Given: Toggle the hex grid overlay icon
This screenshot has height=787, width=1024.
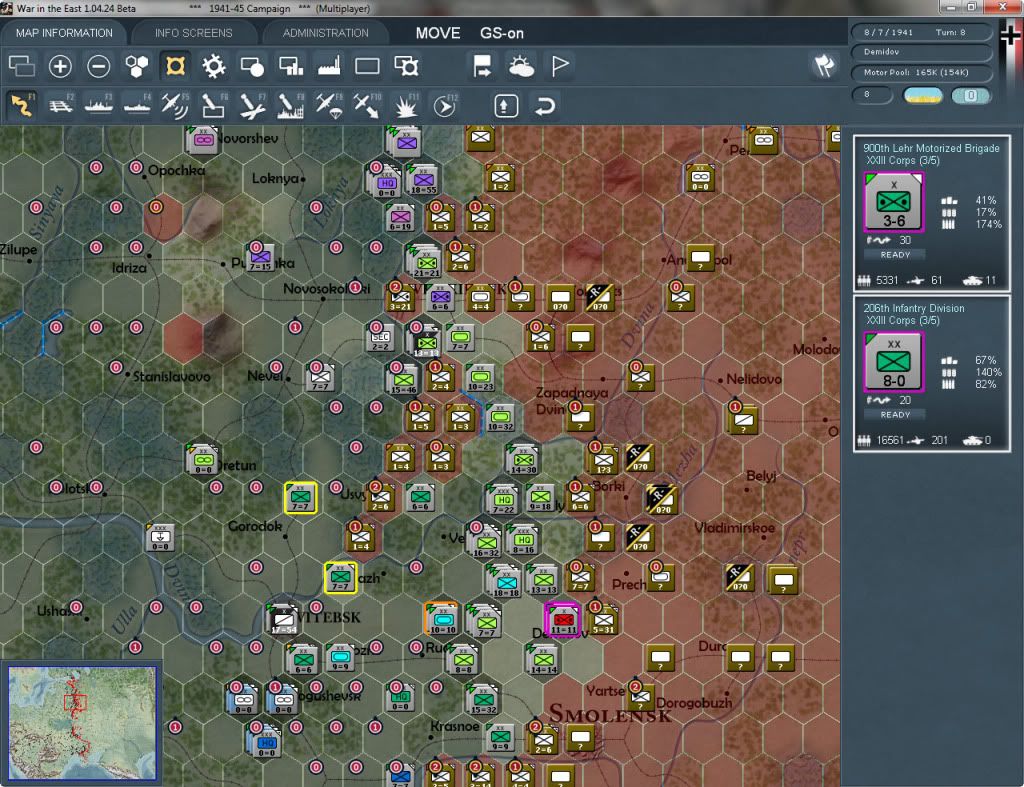Looking at the screenshot, I should coord(137,66).
